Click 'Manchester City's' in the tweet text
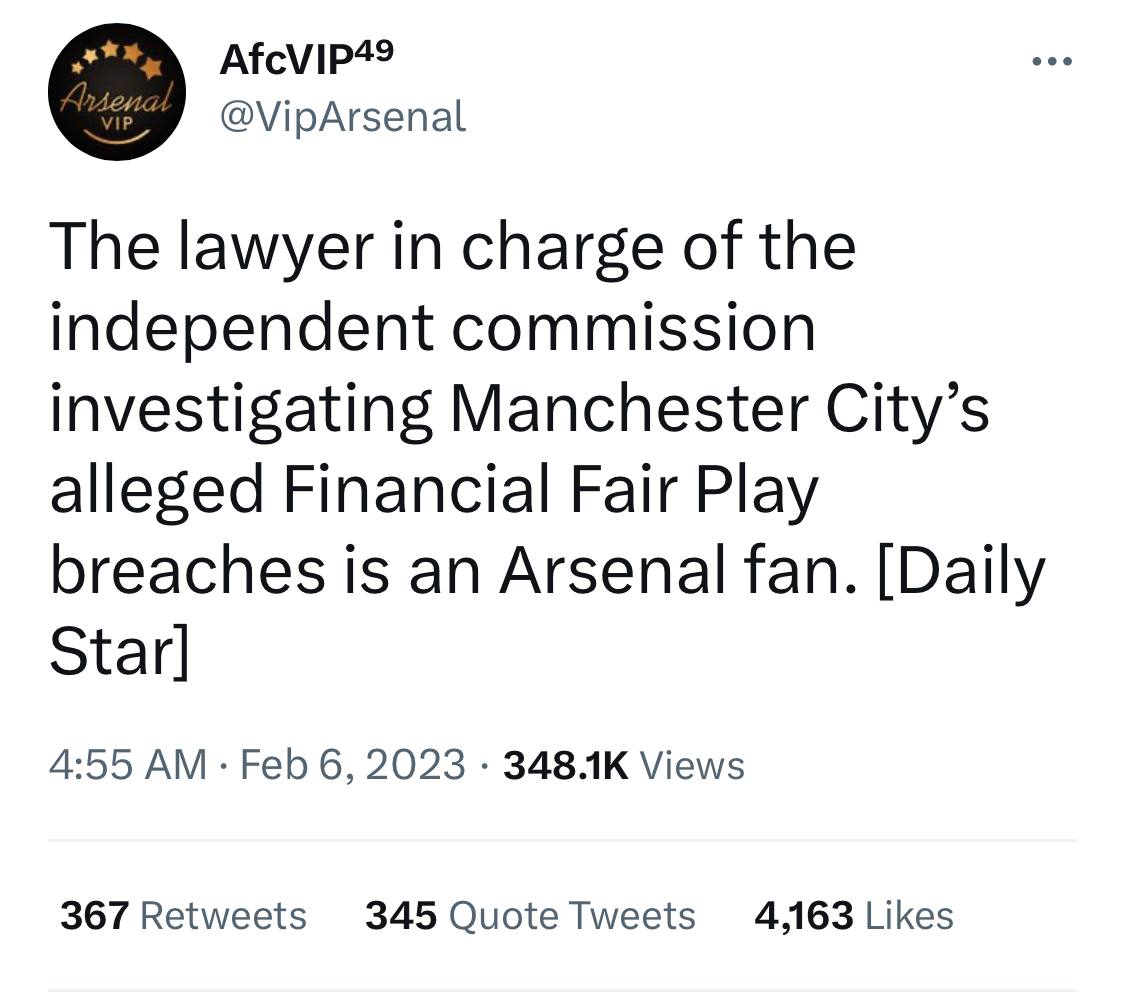The image size is (1125, 1007). click(719, 408)
